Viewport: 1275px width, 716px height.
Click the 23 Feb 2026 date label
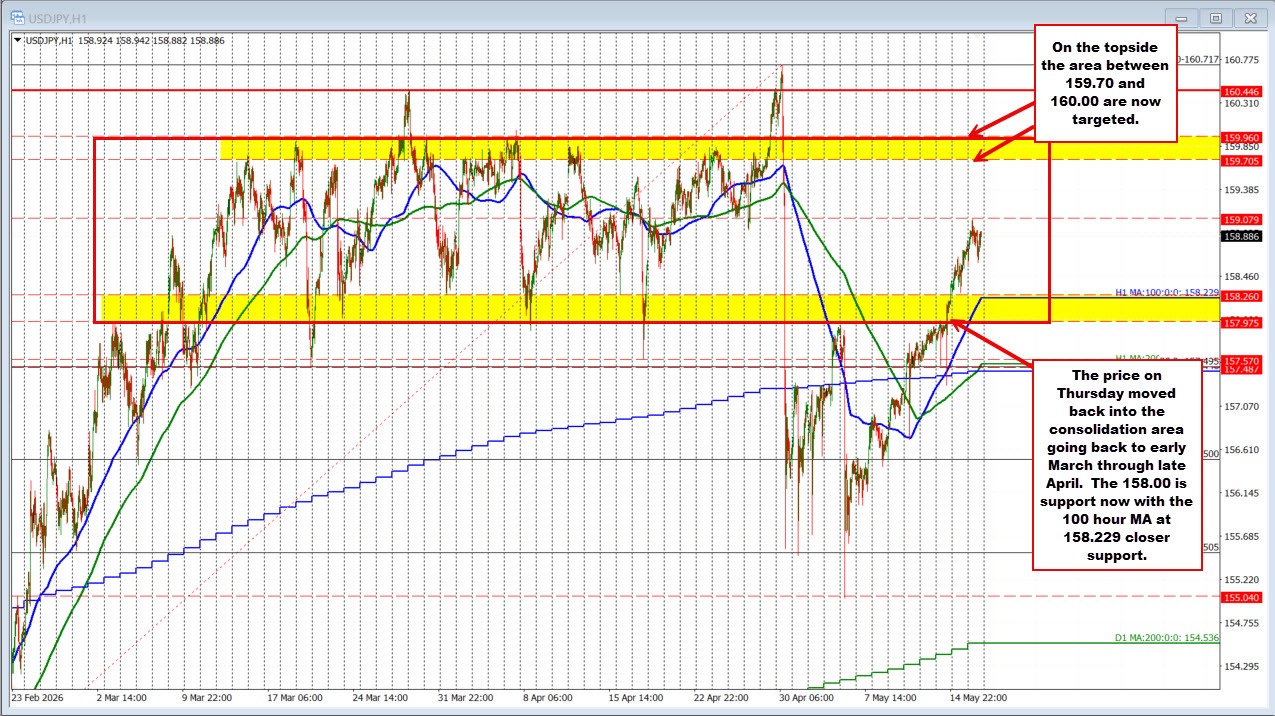click(x=36, y=697)
